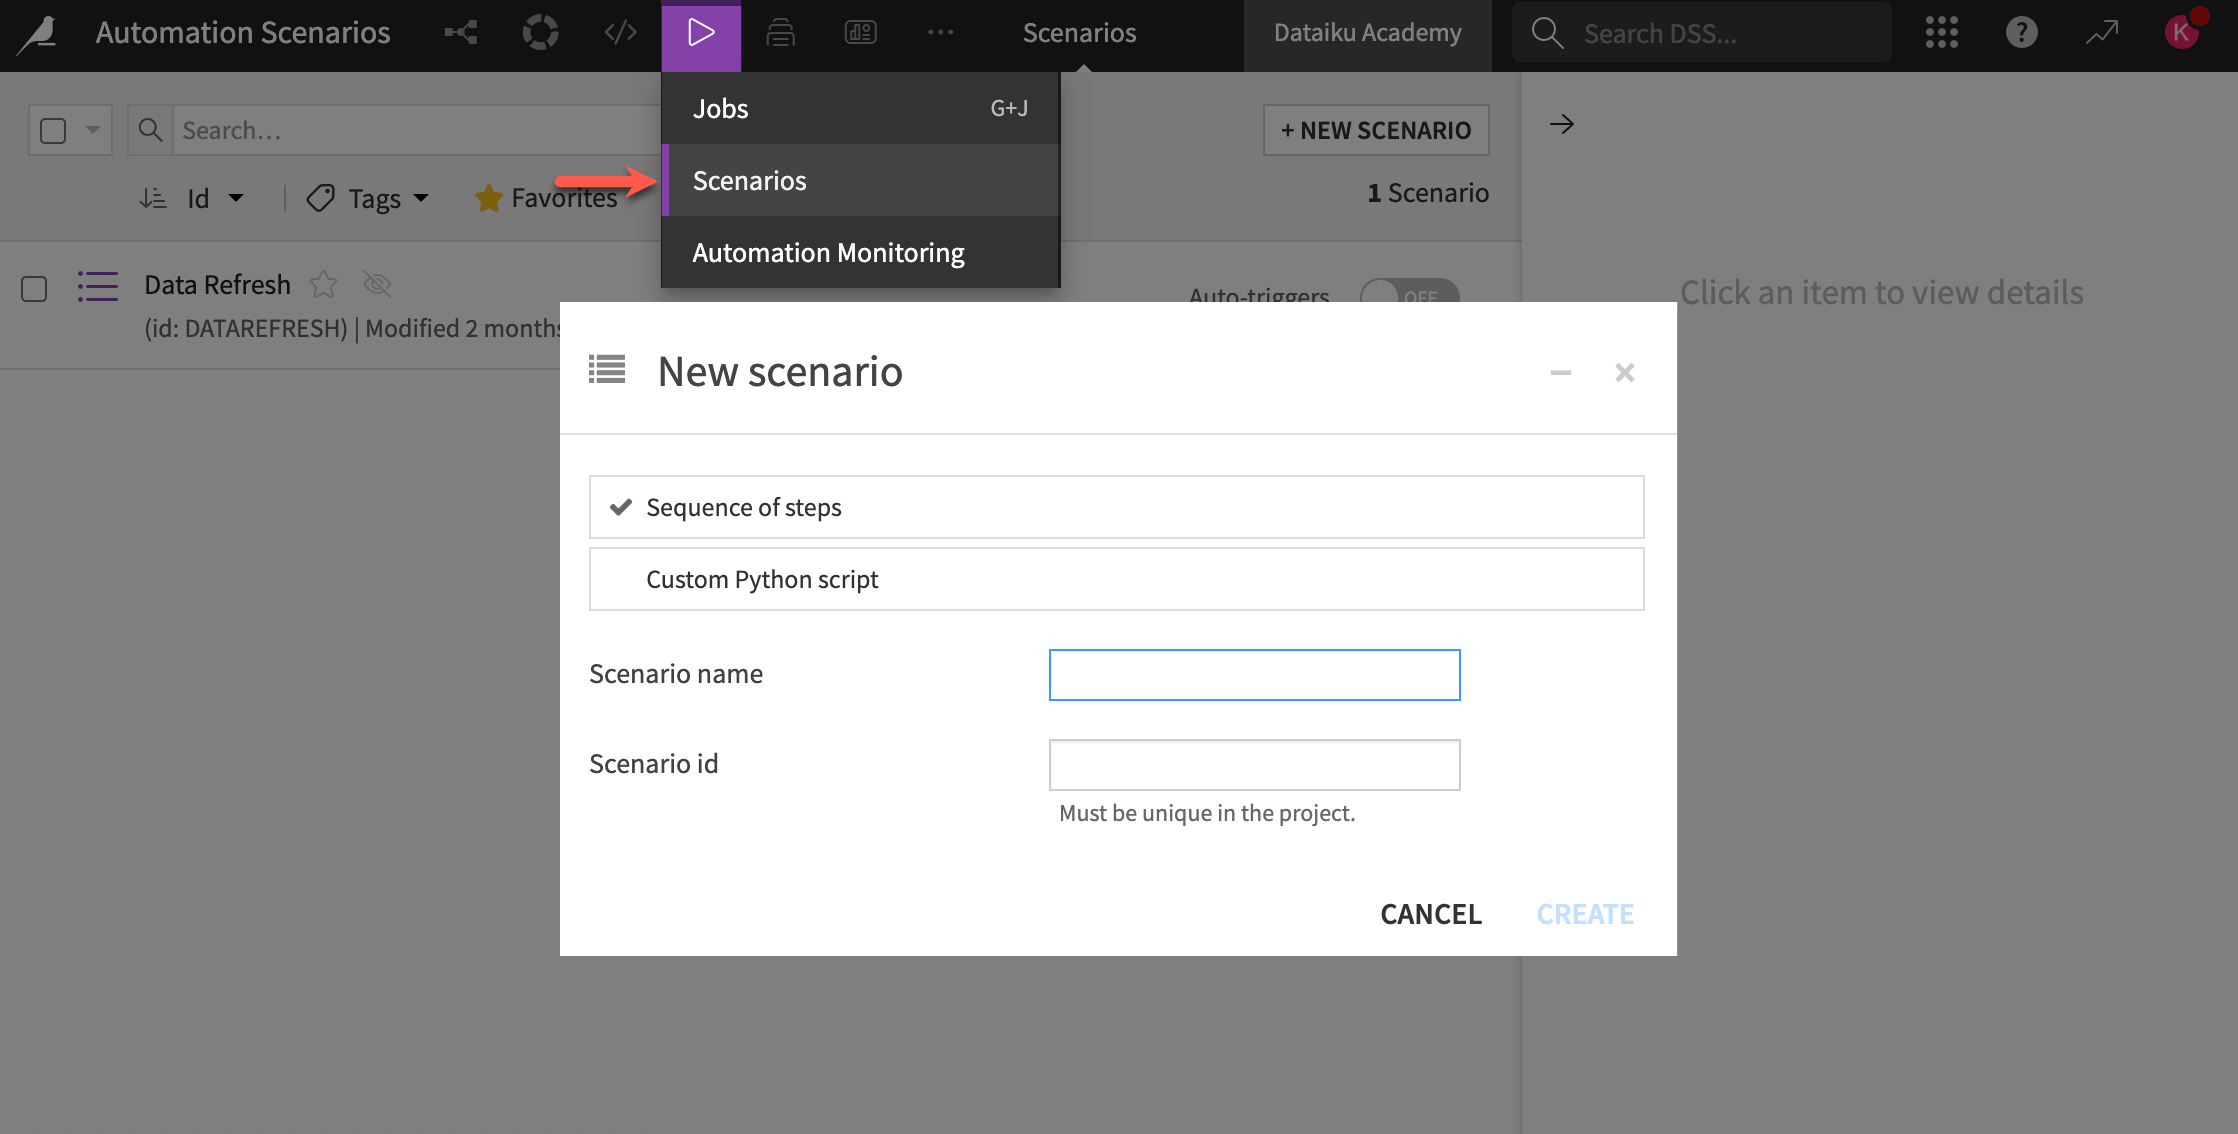This screenshot has width=2238, height=1134.
Task: Click the '(id: DATAREFRESH)' text
Action: [x=246, y=328]
